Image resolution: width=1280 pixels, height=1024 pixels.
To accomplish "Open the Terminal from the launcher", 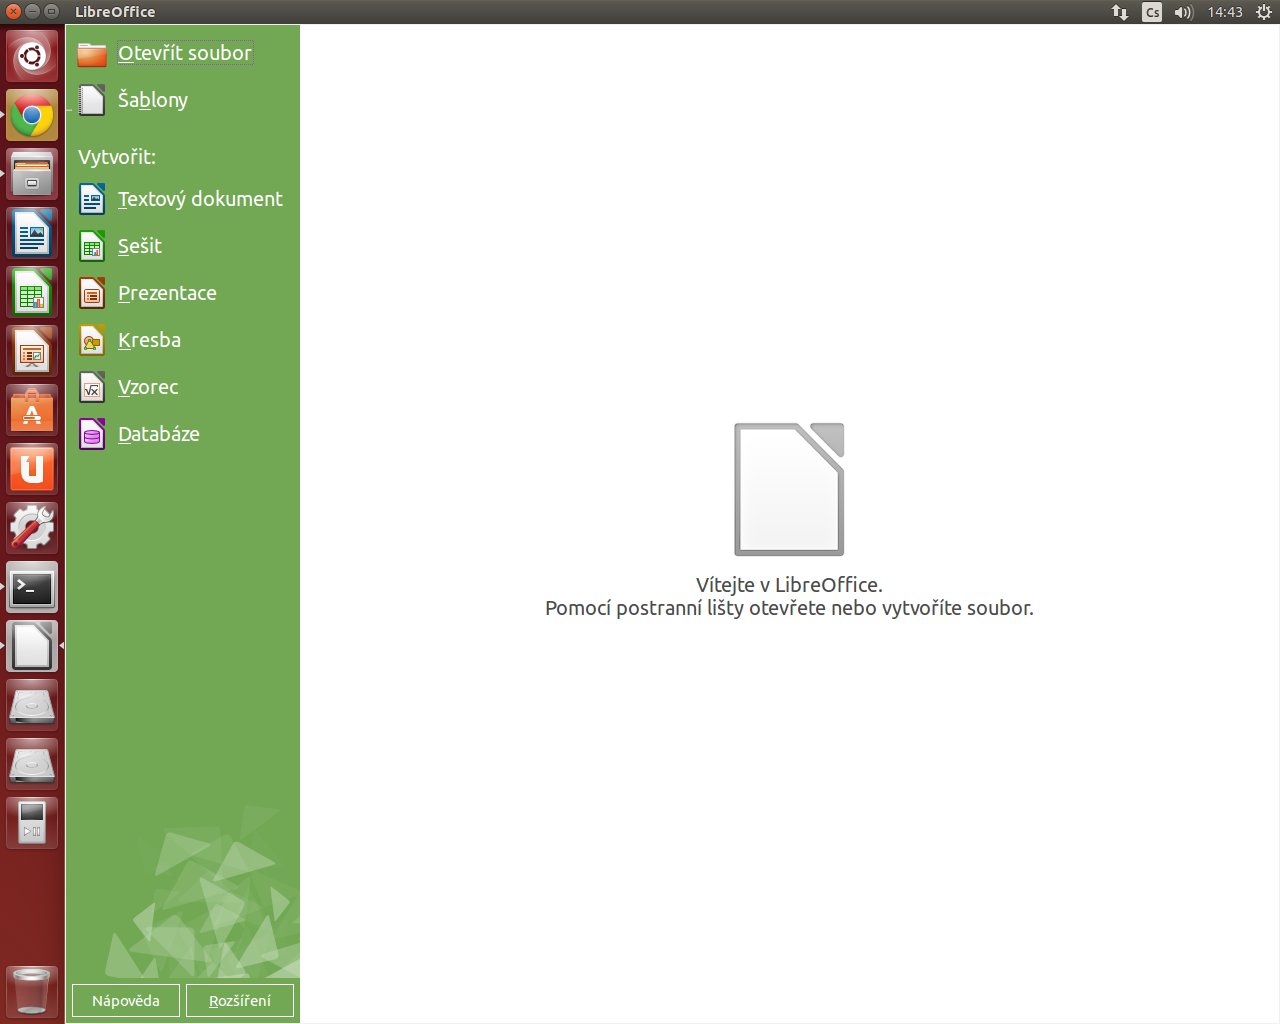I will pos(32,588).
